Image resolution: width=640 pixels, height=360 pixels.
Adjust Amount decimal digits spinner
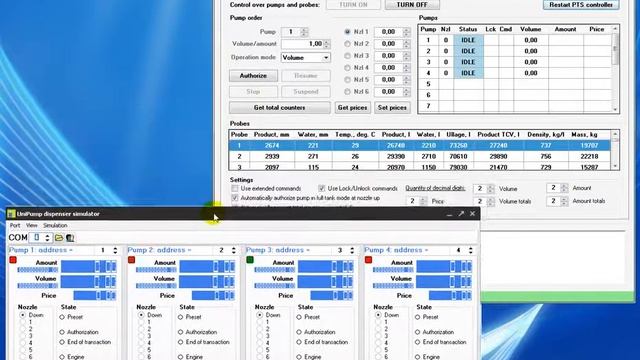tap(564, 188)
